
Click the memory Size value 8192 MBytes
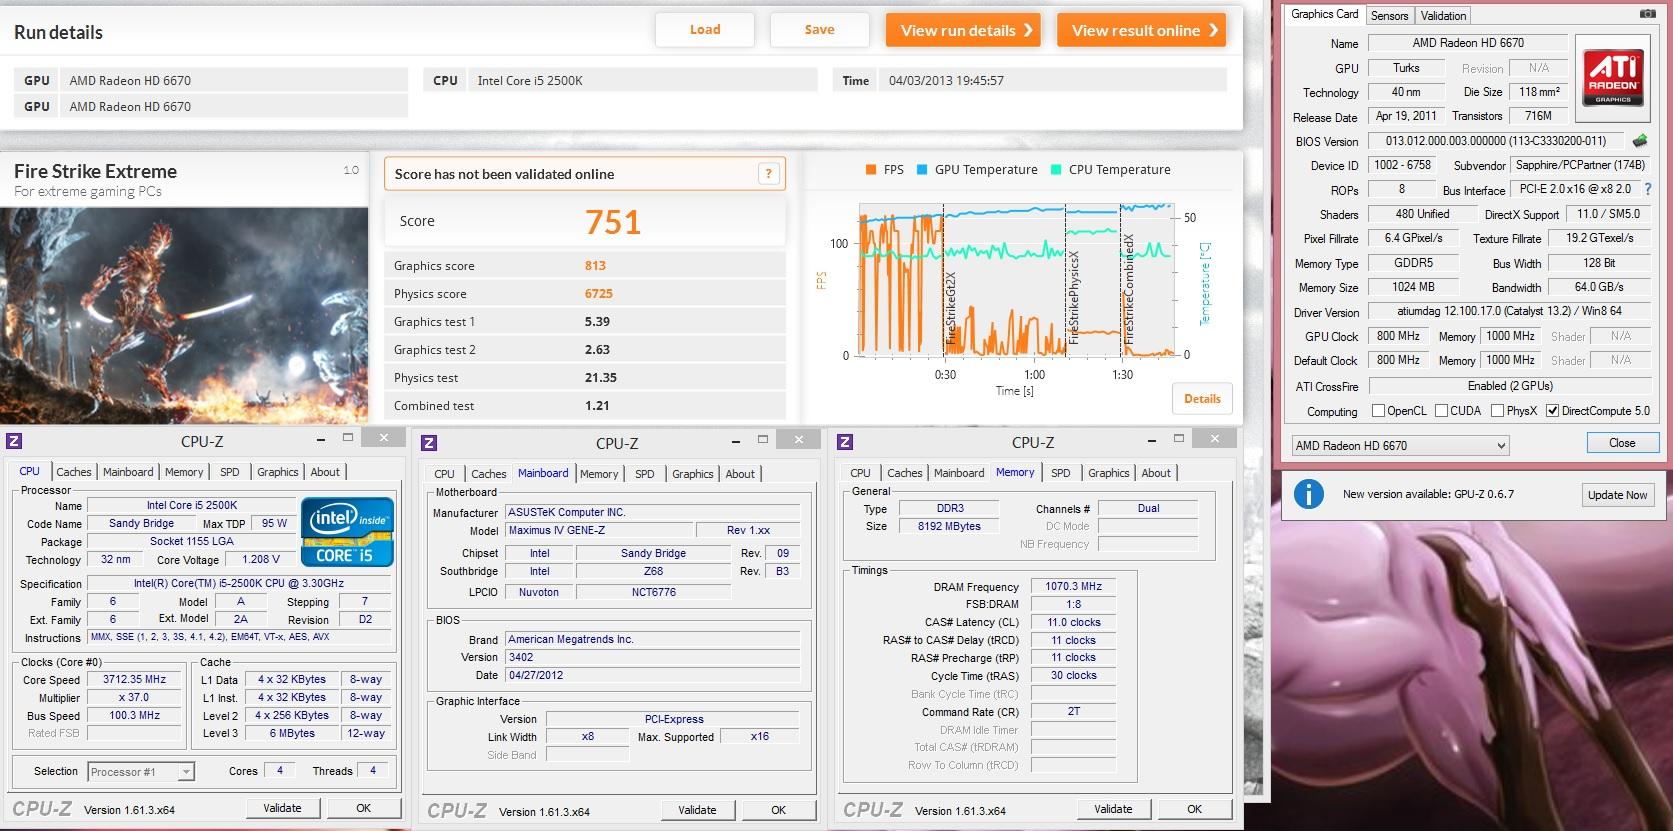click(x=949, y=526)
